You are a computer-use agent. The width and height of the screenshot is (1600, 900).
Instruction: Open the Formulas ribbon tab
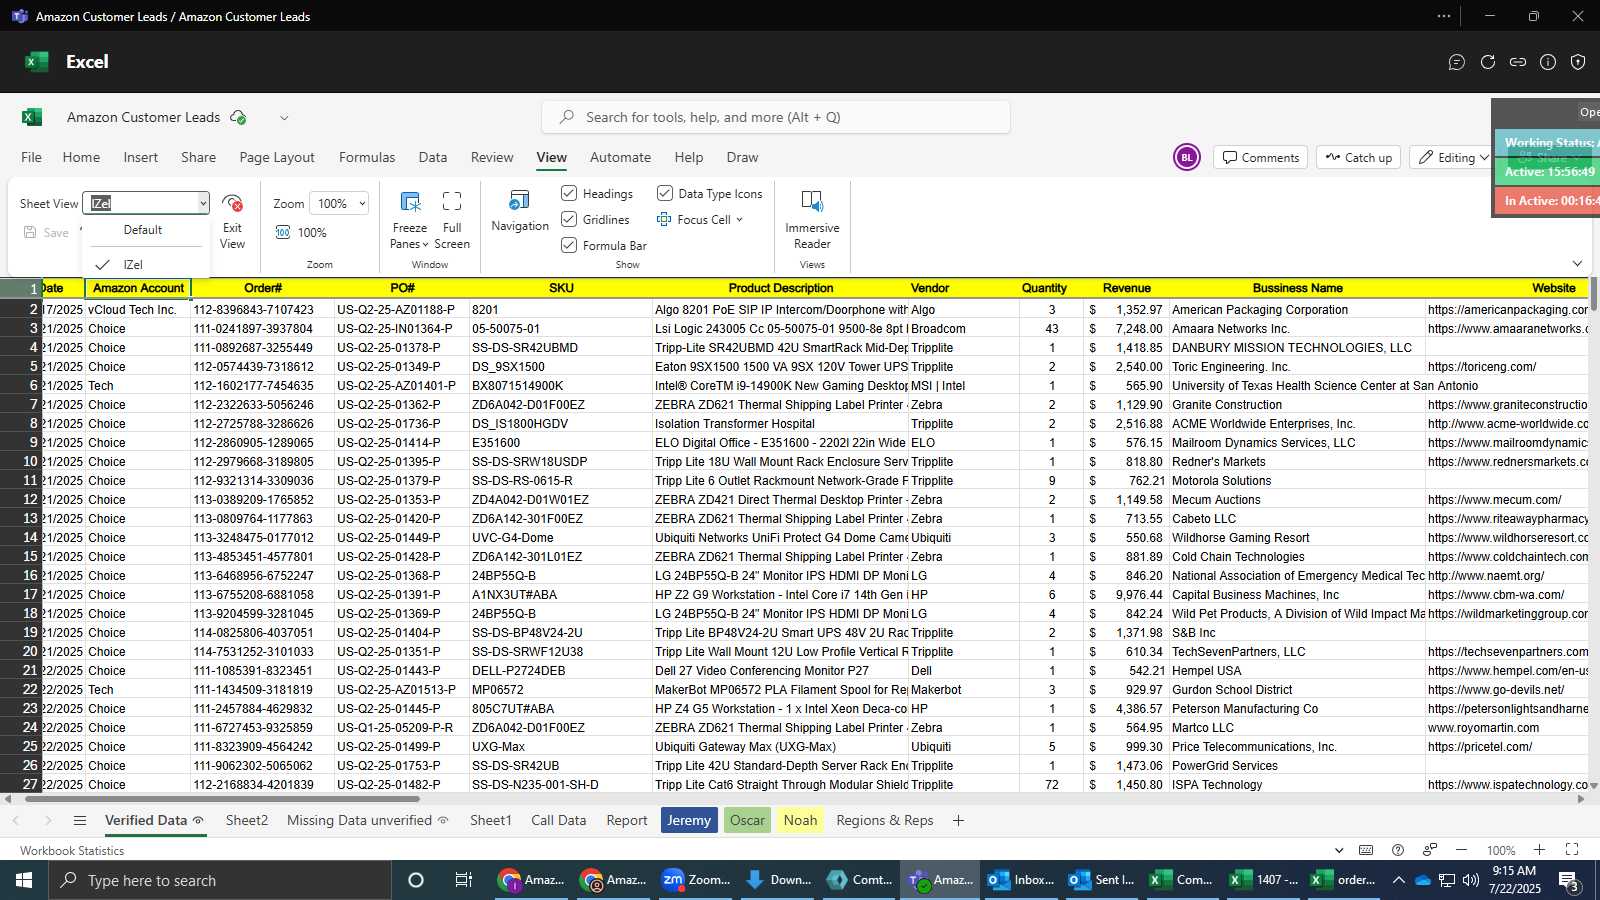click(x=367, y=157)
